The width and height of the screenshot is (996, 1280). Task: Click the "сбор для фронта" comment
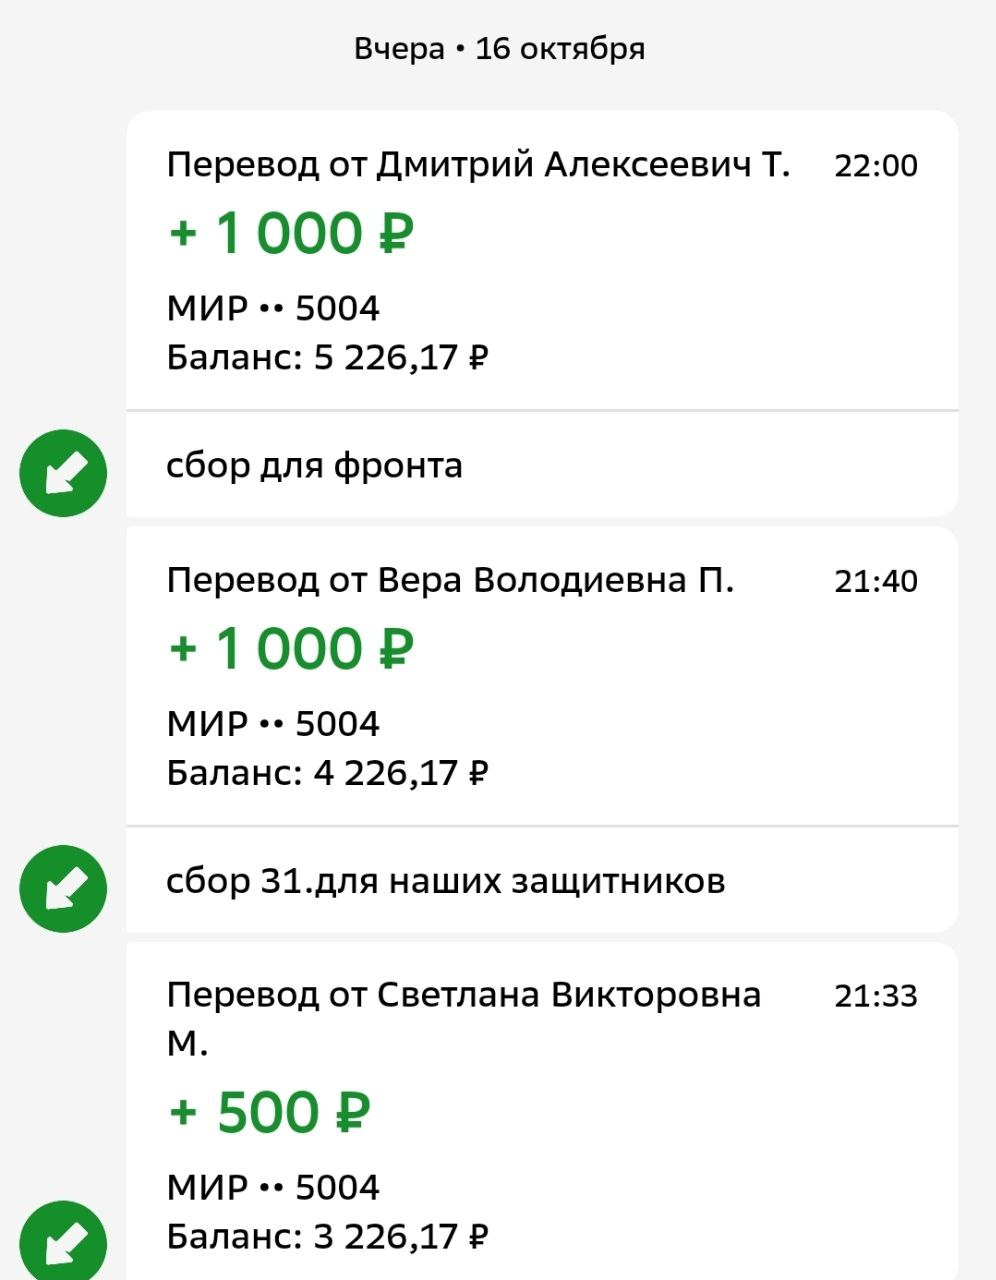click(314, 466)
